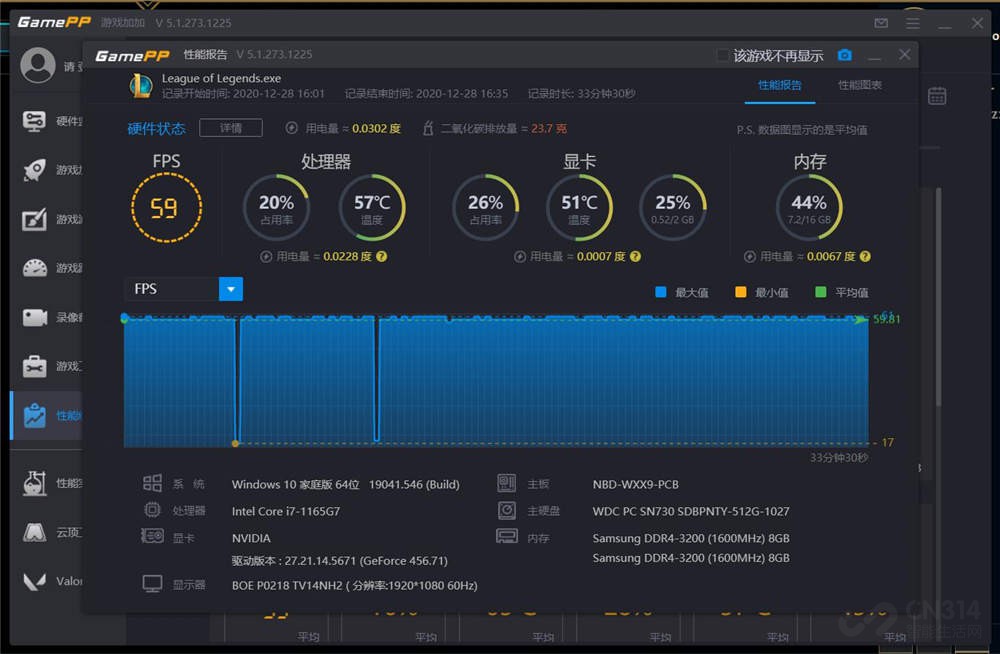1000x654 pixels.
Task: Click the 51°C graphics card temperature gauge
Action: [x=579, y=208]
